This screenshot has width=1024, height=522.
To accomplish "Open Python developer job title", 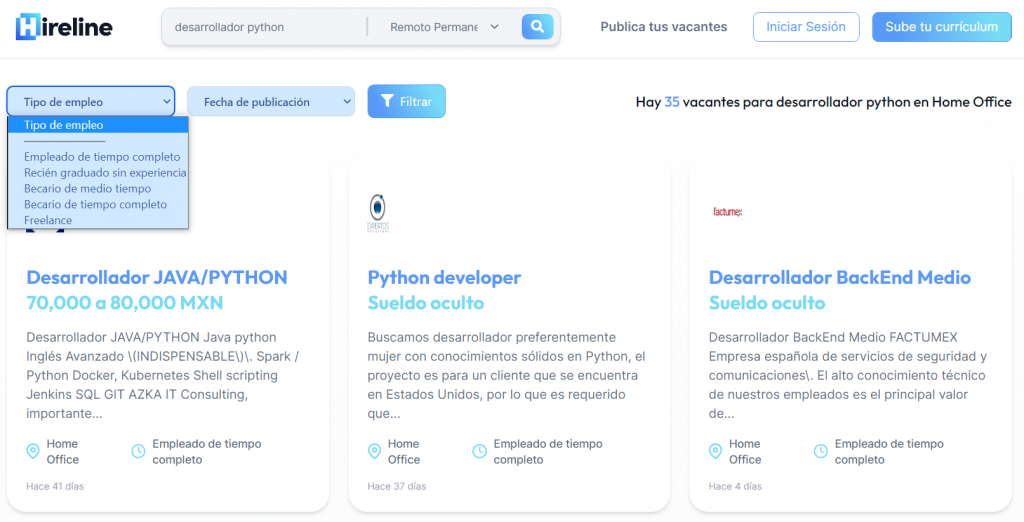I will [x=444, y=277].
